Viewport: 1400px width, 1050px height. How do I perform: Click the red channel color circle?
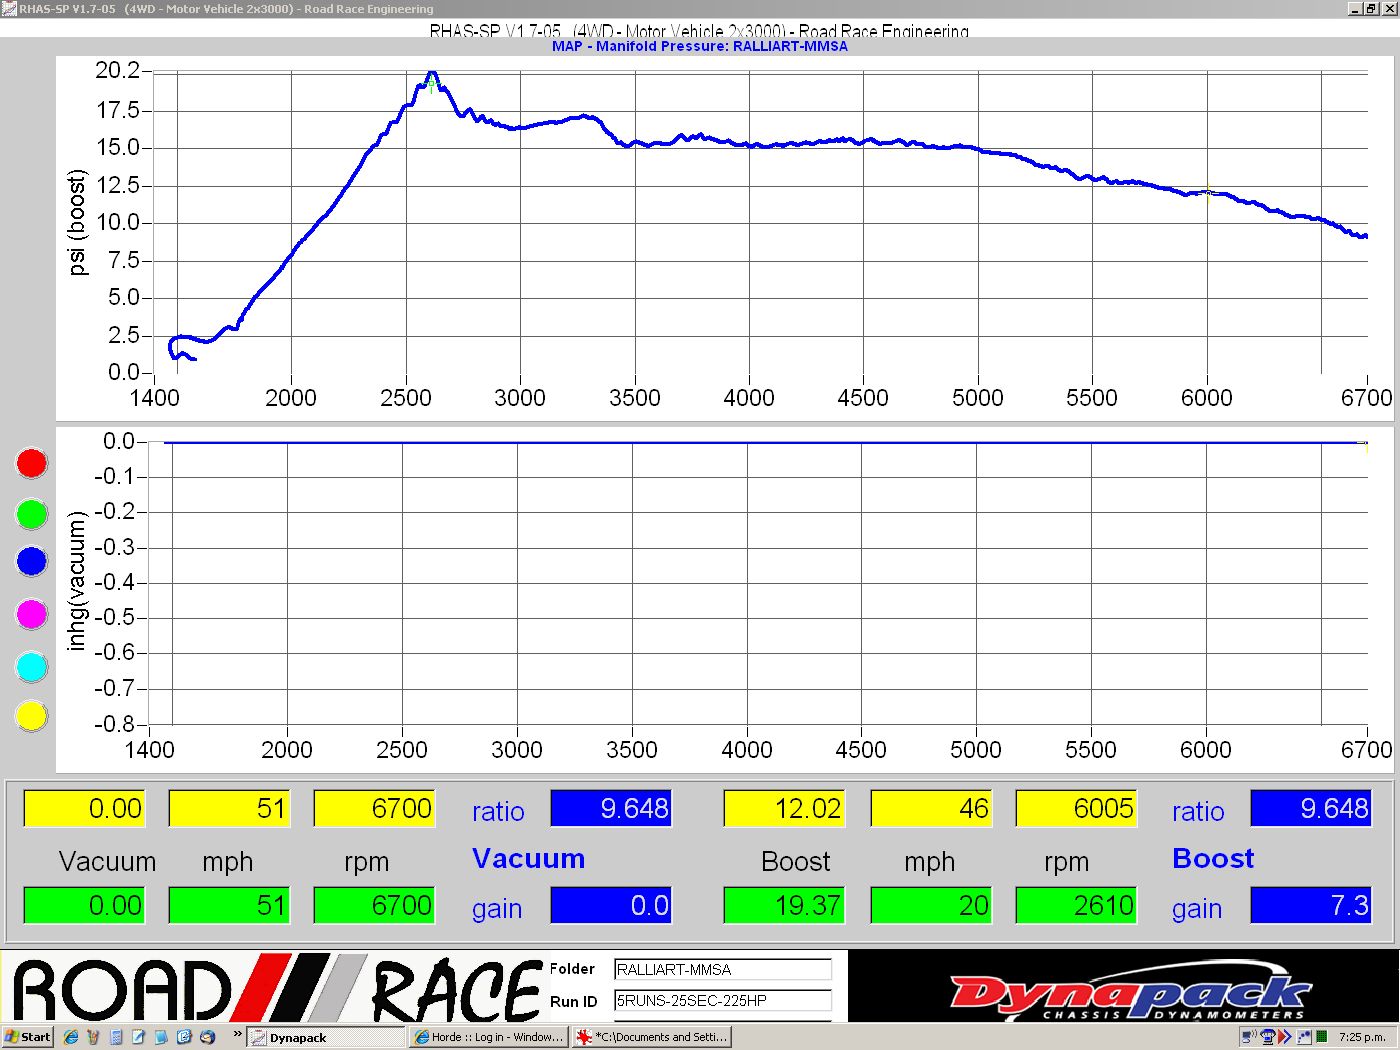32,463
